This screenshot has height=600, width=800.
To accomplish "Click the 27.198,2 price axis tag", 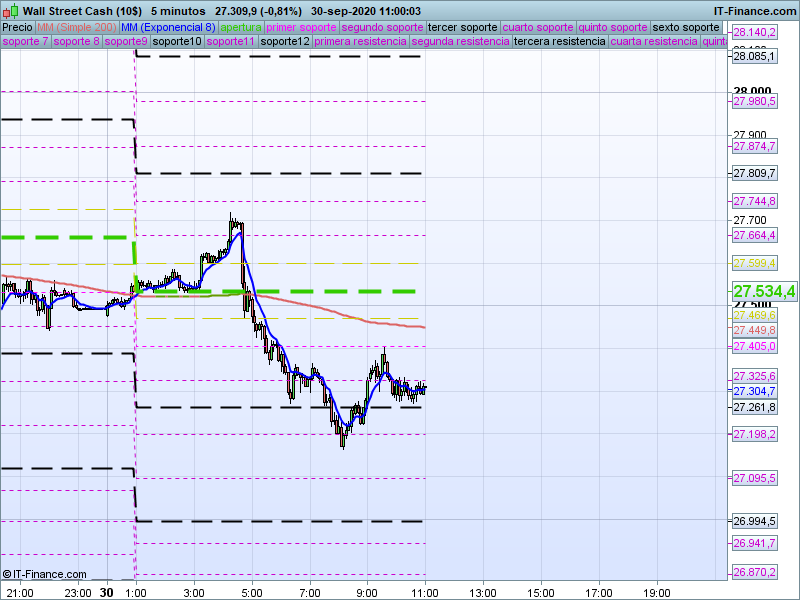I will (x=755, y=434).
